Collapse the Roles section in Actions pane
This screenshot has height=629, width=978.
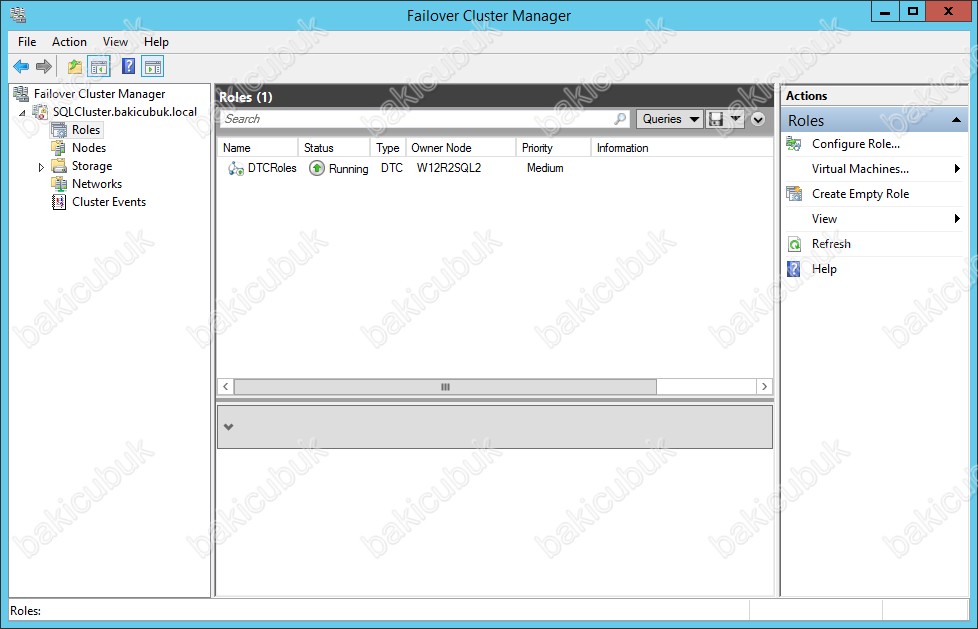tap(956, 120)
